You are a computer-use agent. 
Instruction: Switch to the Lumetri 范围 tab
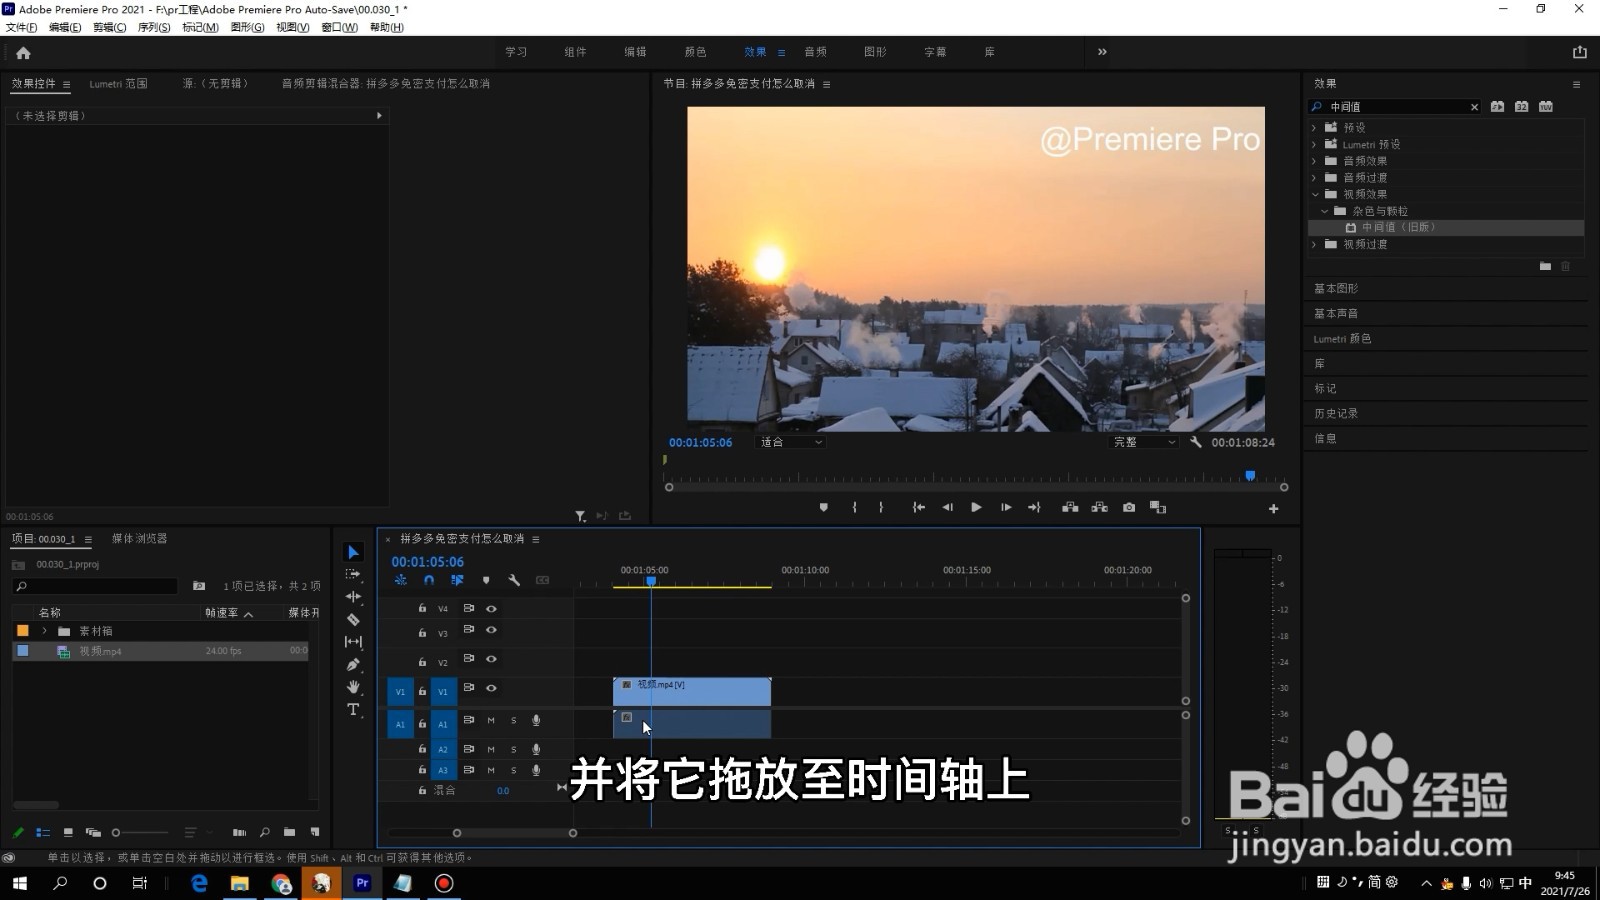(118, 84)
